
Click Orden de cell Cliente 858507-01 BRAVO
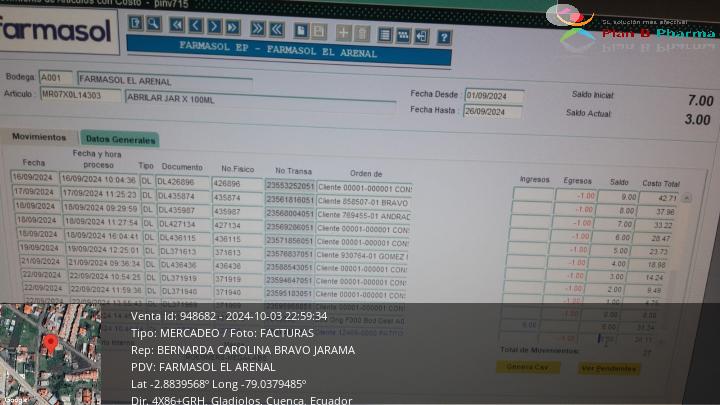(x=364, y=202)
